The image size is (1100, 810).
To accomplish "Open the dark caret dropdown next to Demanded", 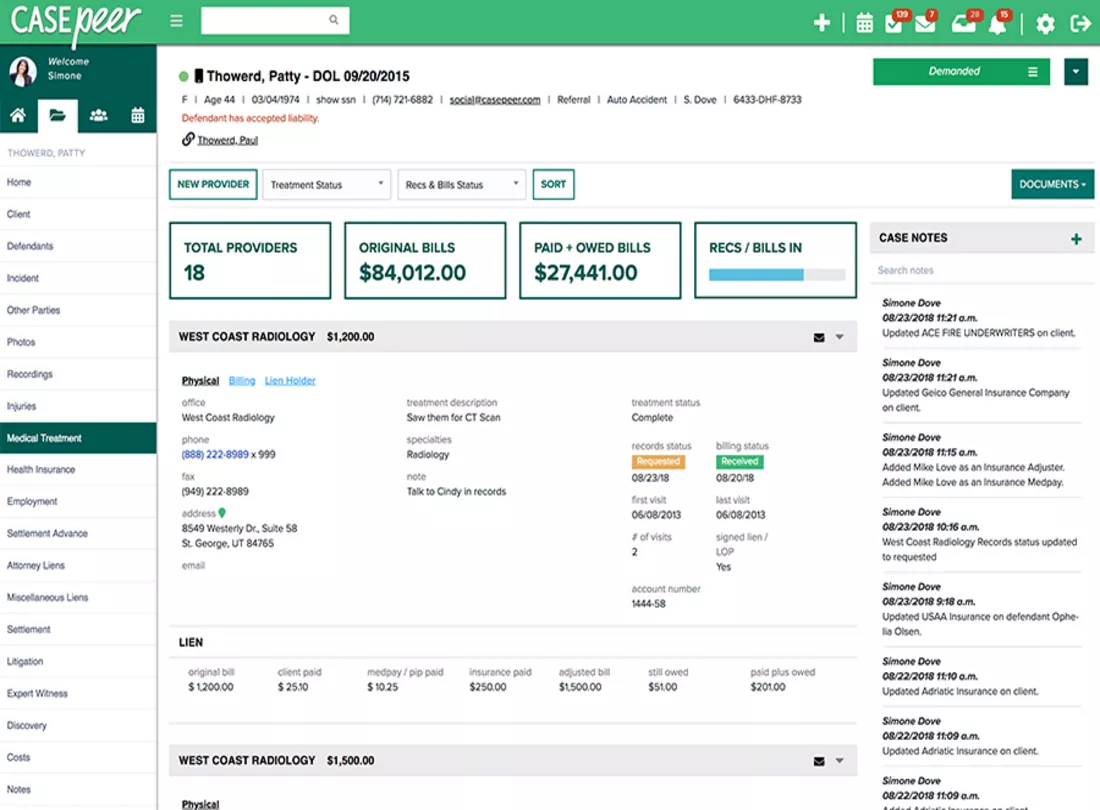I will (x=1075, y=72).
